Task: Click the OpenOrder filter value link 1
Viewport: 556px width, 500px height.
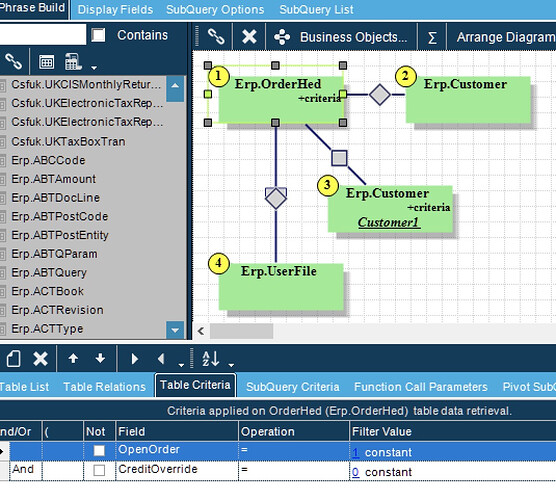Action: tap(356, 452)
